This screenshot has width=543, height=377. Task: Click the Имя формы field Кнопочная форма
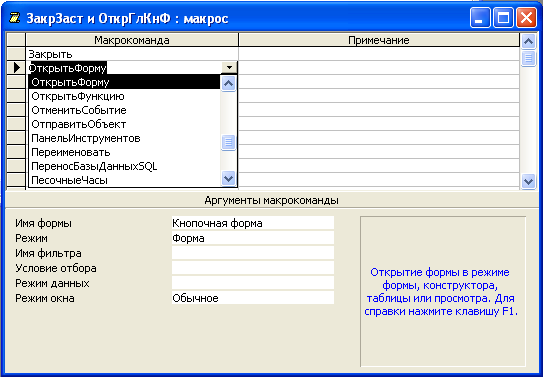[252, 223]
